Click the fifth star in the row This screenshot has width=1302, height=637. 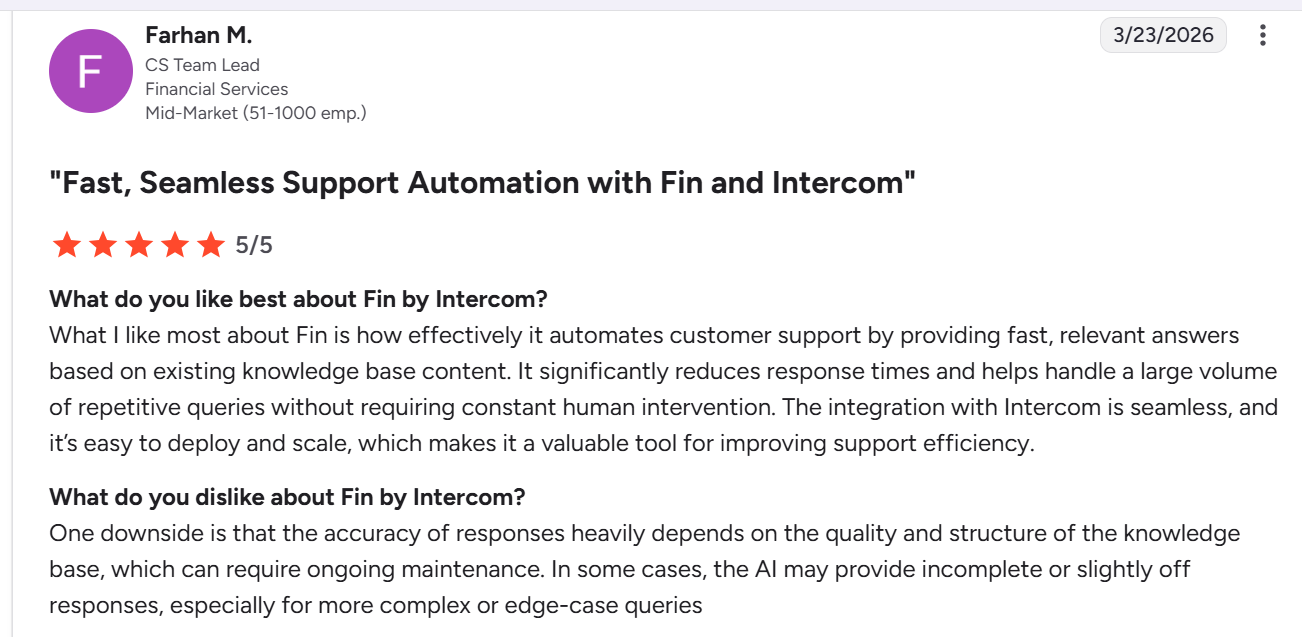point(211,243)
